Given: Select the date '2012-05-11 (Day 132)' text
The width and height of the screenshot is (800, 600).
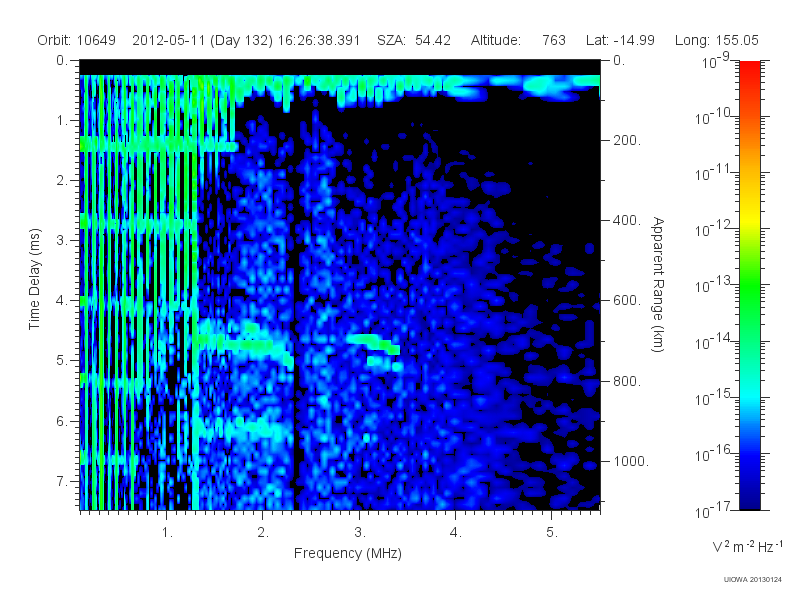Looking at the screenshot, I should point(203,40).
